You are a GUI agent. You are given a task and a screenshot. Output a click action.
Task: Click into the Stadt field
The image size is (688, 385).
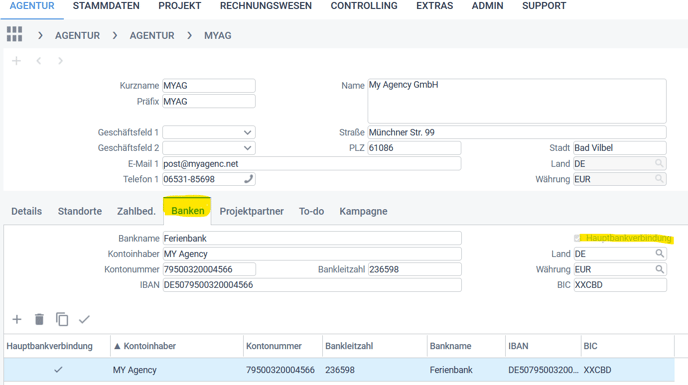tap(620, 148)
